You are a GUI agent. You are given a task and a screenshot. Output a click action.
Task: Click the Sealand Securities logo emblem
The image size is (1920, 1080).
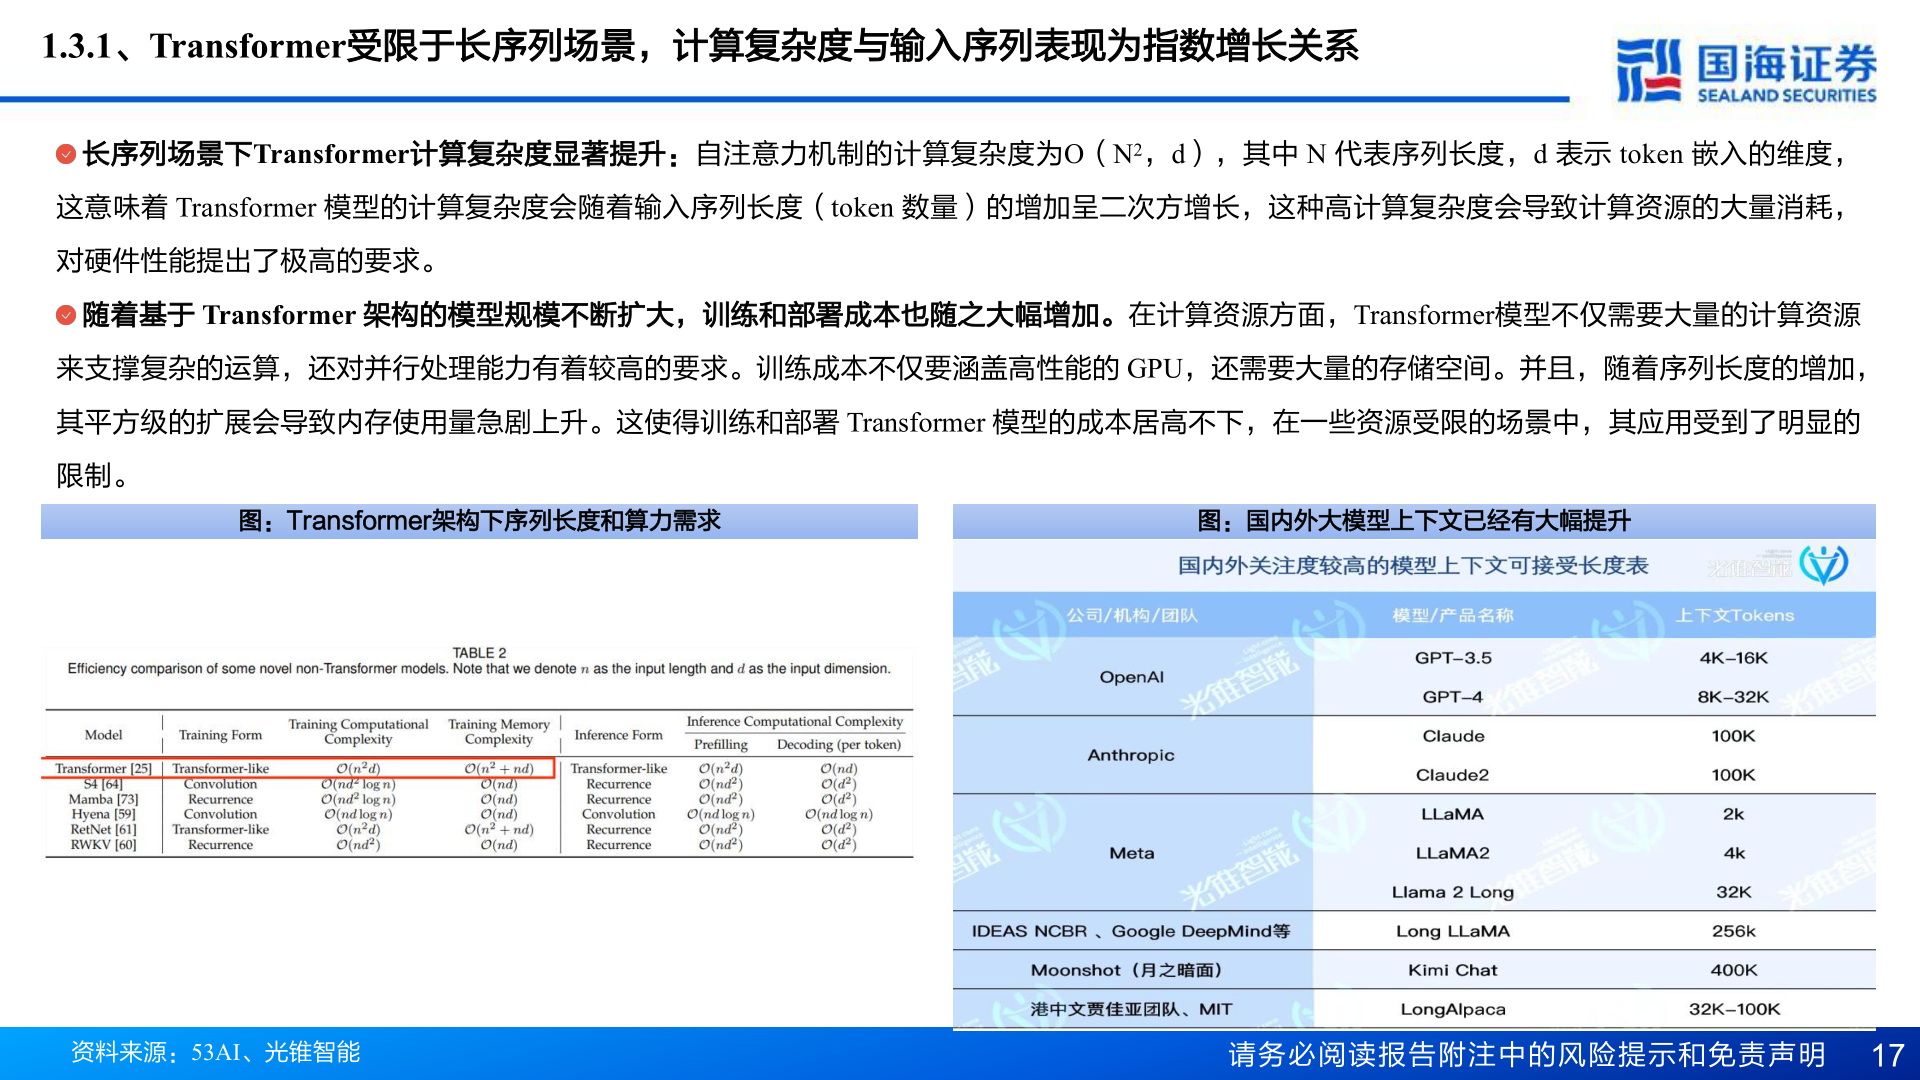[1647, 71]
